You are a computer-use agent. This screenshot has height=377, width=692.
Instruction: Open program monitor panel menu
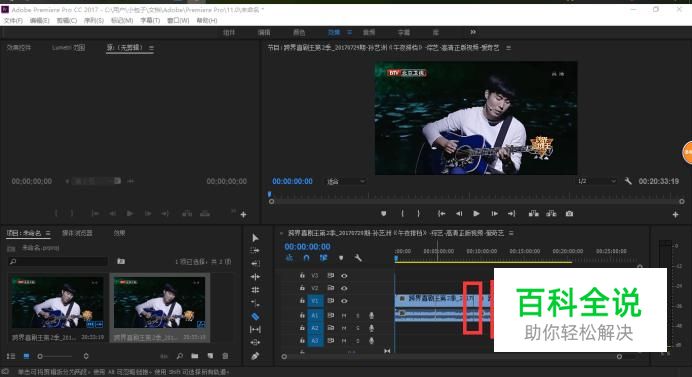508,48
